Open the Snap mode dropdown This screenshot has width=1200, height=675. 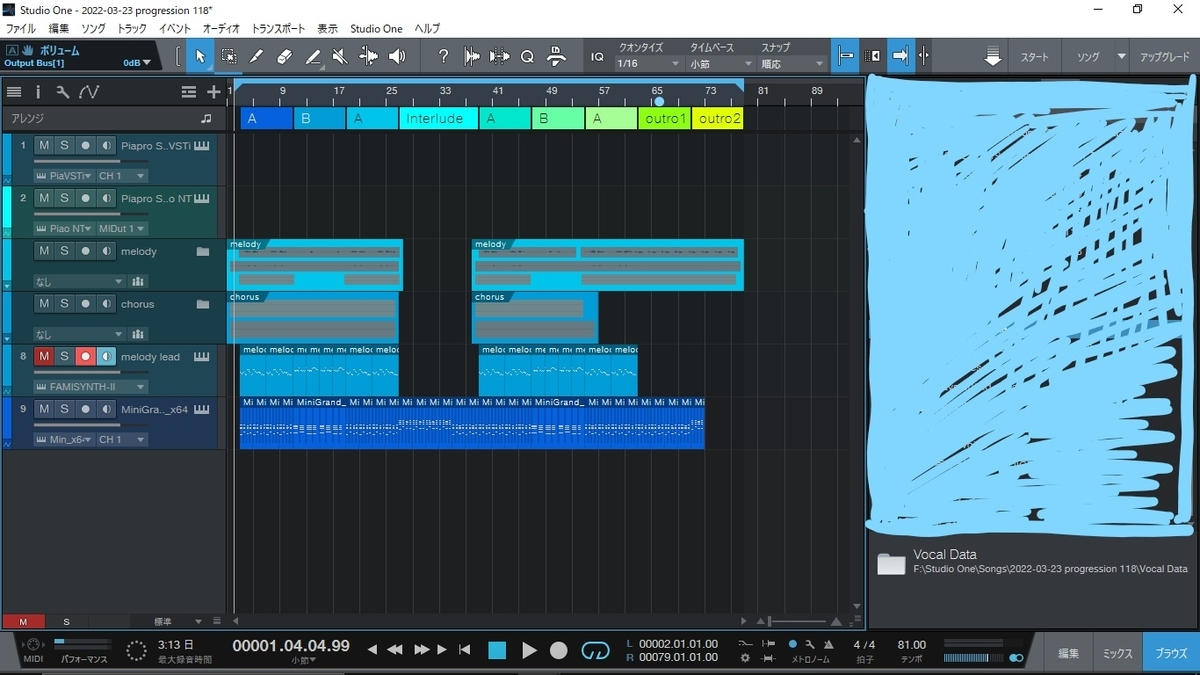pos(792,64)
